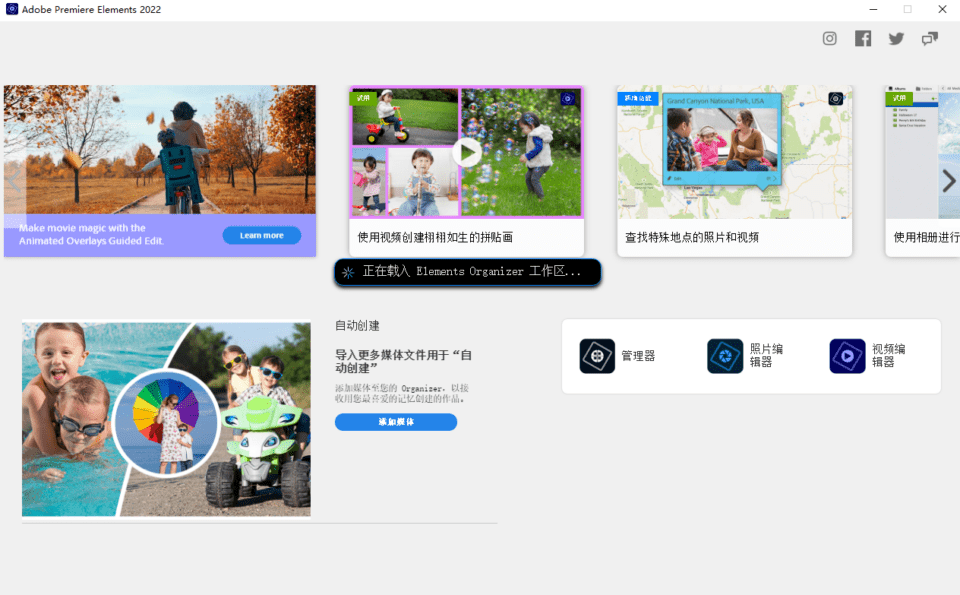Launch the Photo Editor (照片编辑器) icon

pyautogui.click(x=725, y=356)
